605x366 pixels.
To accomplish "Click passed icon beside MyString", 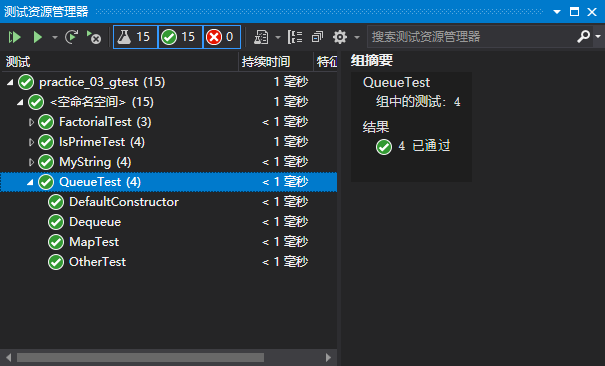I will [x=46, y=162].
